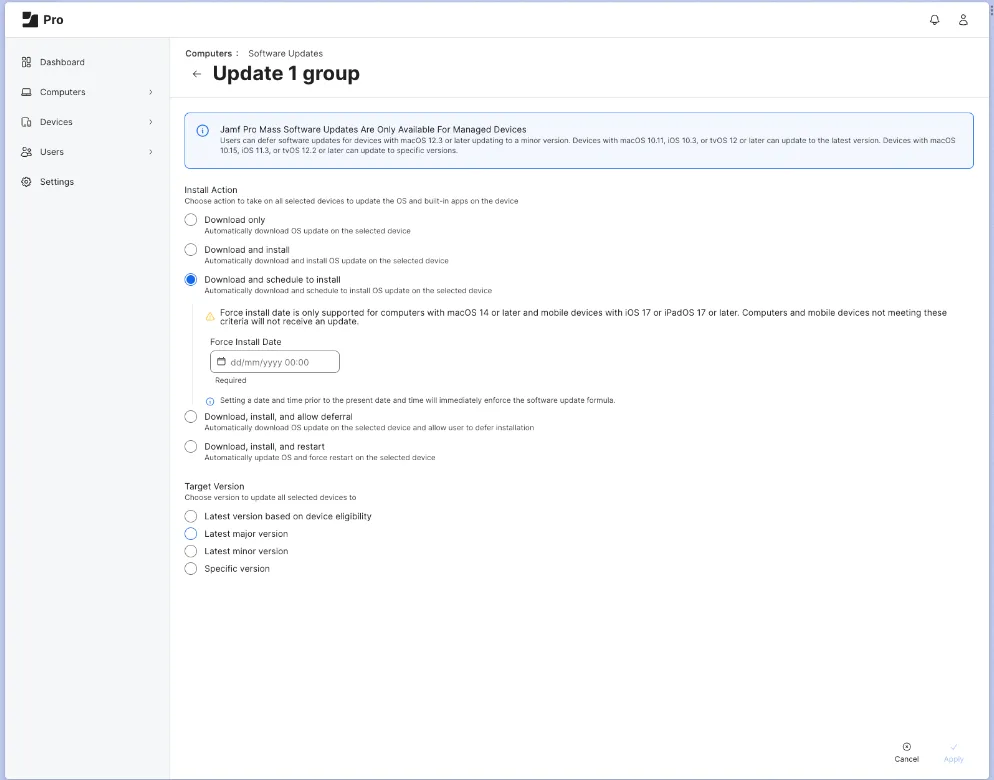Click the back arrow next to Update 1 group

[x=196, y=73]
